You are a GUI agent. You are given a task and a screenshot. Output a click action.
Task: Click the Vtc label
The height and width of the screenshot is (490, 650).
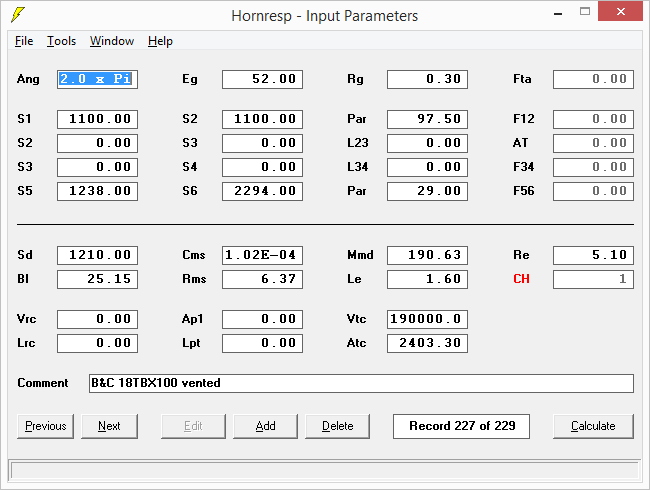pyautogui.click(x=357, y=319)
